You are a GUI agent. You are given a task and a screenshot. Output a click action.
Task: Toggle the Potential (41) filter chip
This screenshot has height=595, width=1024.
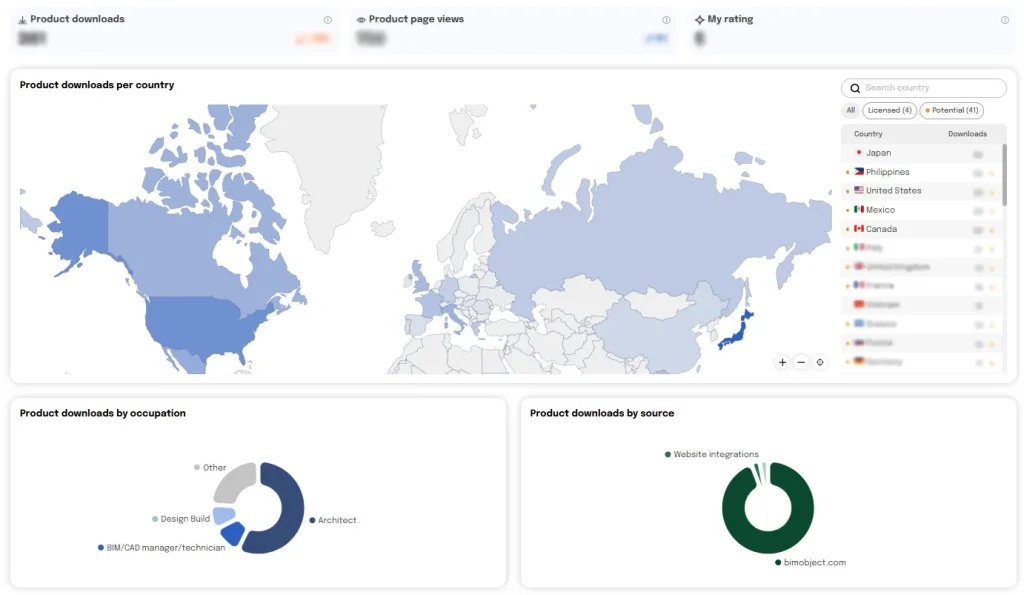951,110
